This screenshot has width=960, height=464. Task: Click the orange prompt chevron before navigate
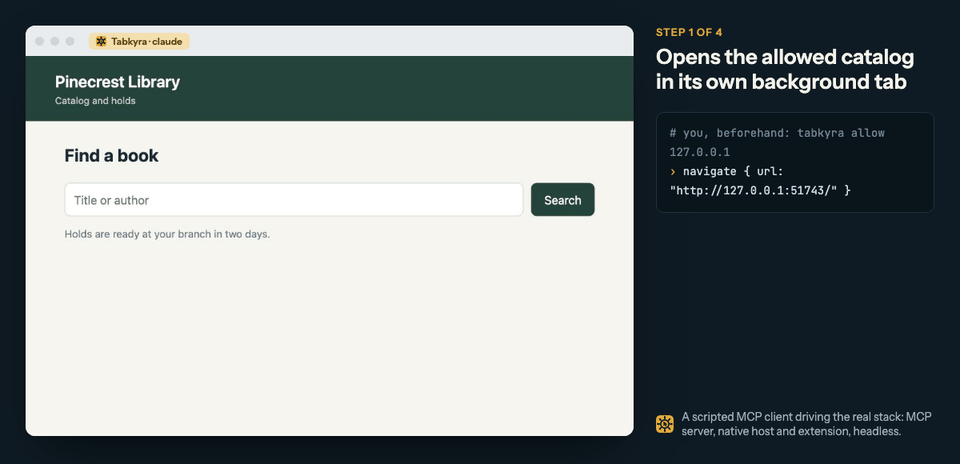pos(673,171)
